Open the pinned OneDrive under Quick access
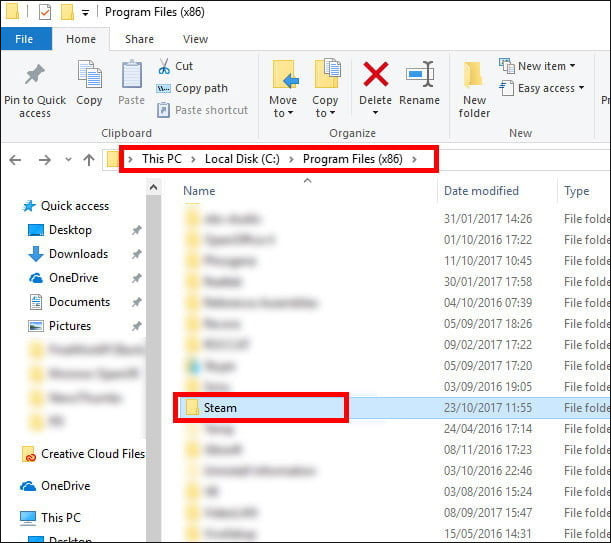The width and height of the screenshot is (611, 543). [64, 278]
